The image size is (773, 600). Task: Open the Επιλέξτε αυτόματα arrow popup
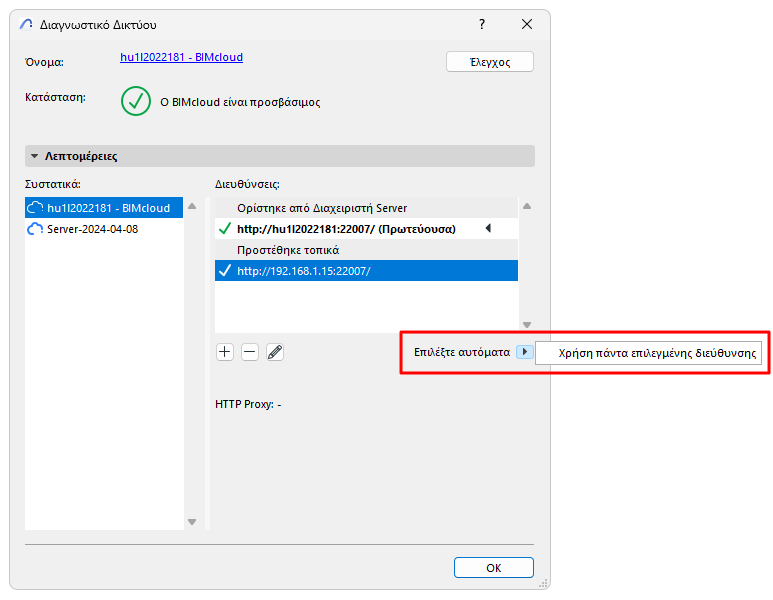pos(525,353)
